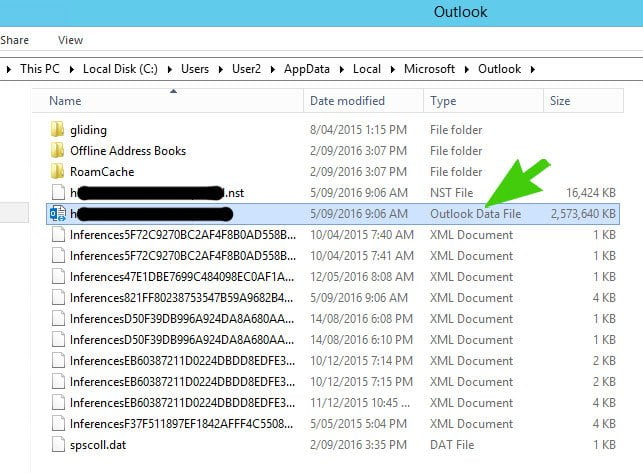643x473 pixels.
Task: Click 12/05/2016 8:08 AM date cell
Action: (362, 276)
